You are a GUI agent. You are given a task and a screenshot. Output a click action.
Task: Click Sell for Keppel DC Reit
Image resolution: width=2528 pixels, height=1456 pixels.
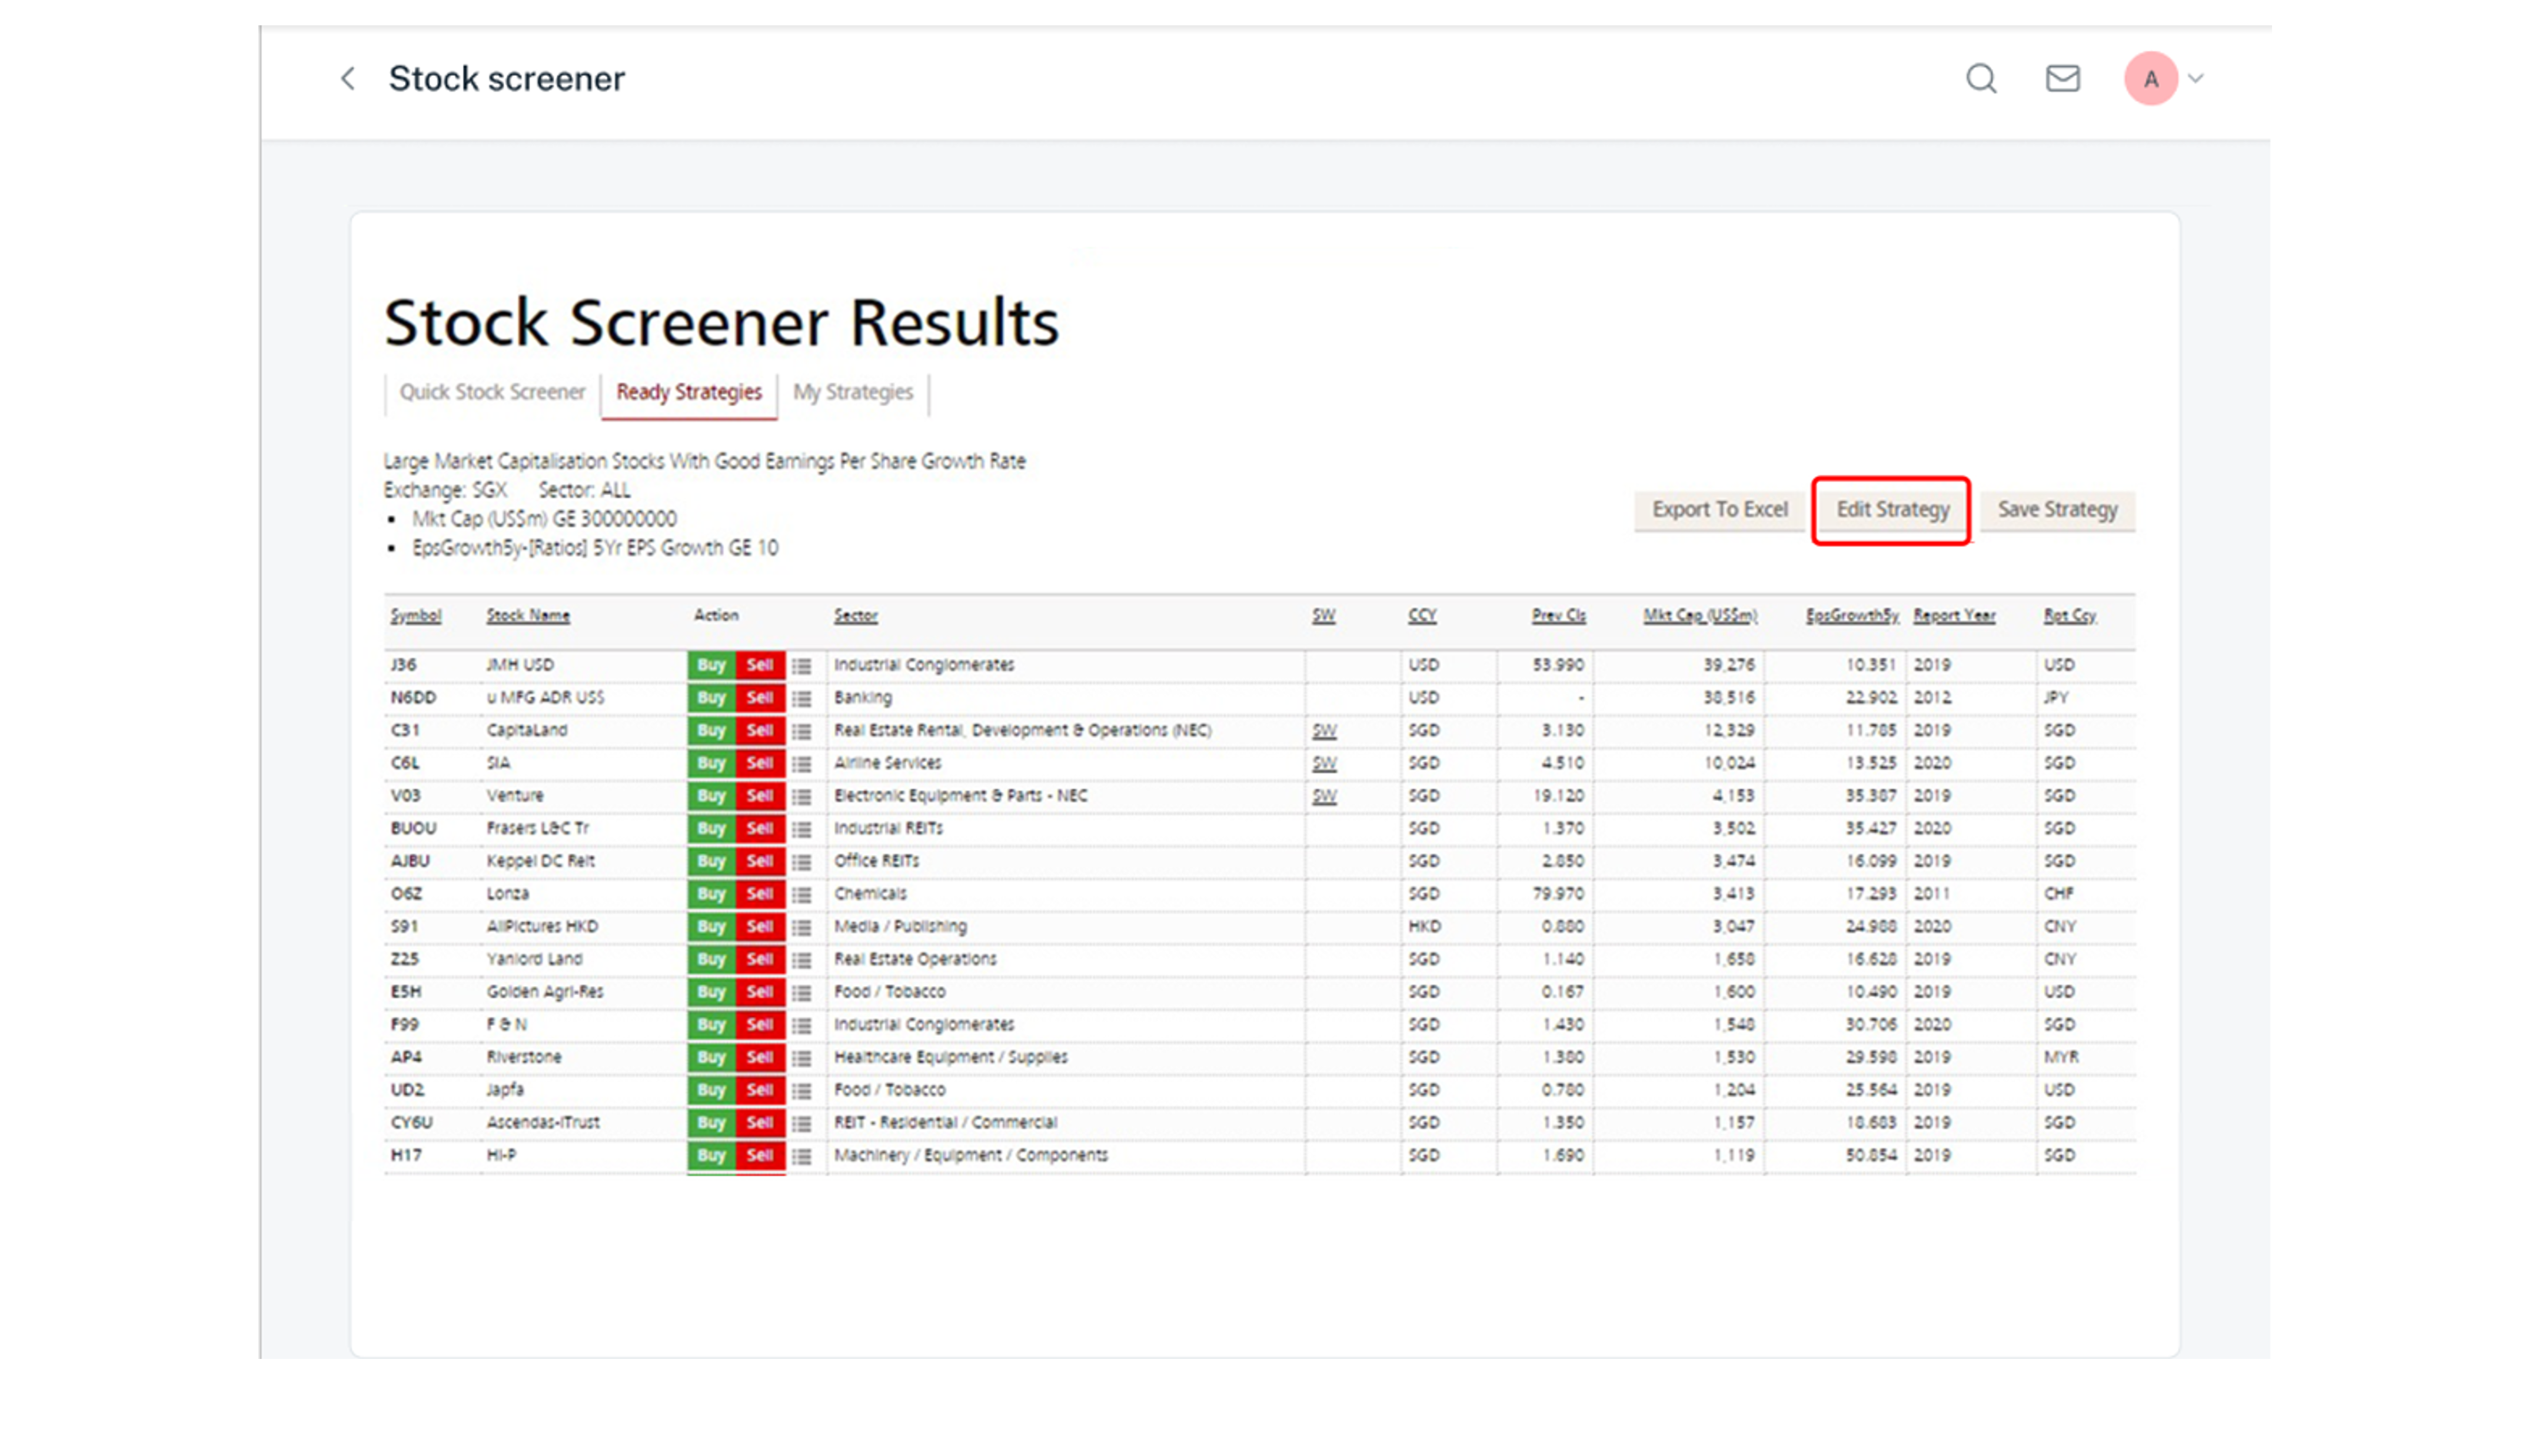point(760,861)
